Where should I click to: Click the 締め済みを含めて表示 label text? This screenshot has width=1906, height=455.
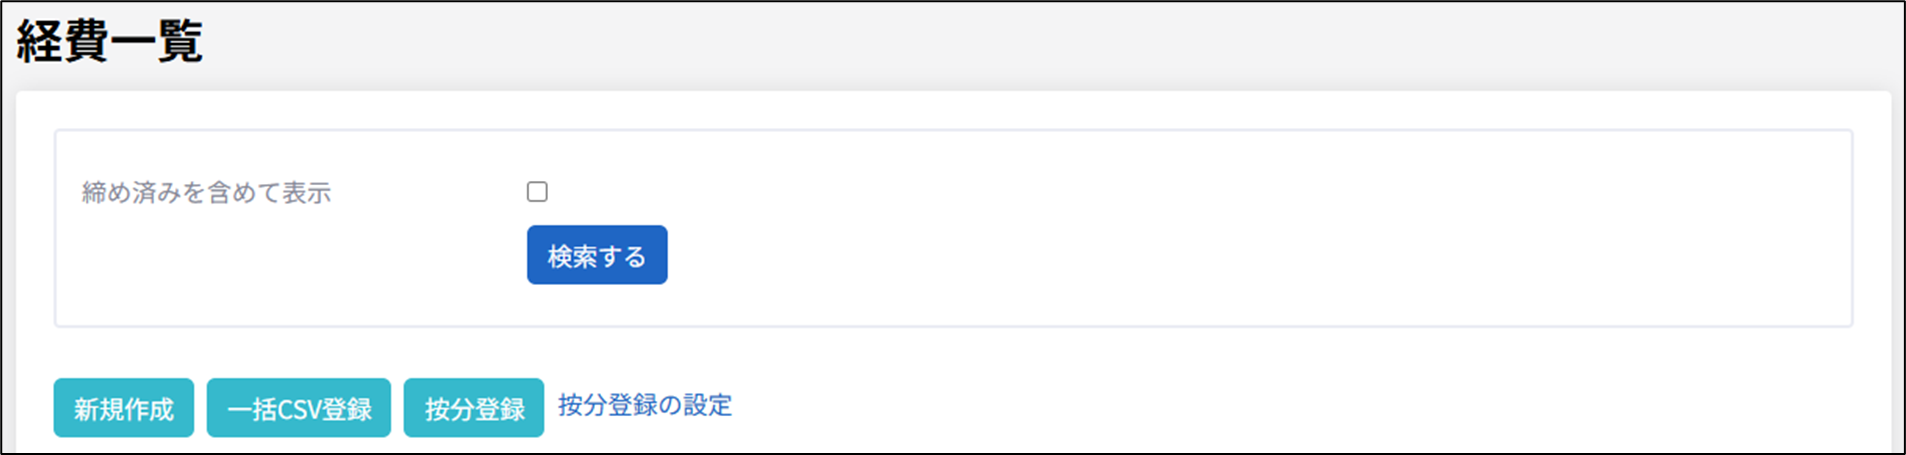(206, 193)
